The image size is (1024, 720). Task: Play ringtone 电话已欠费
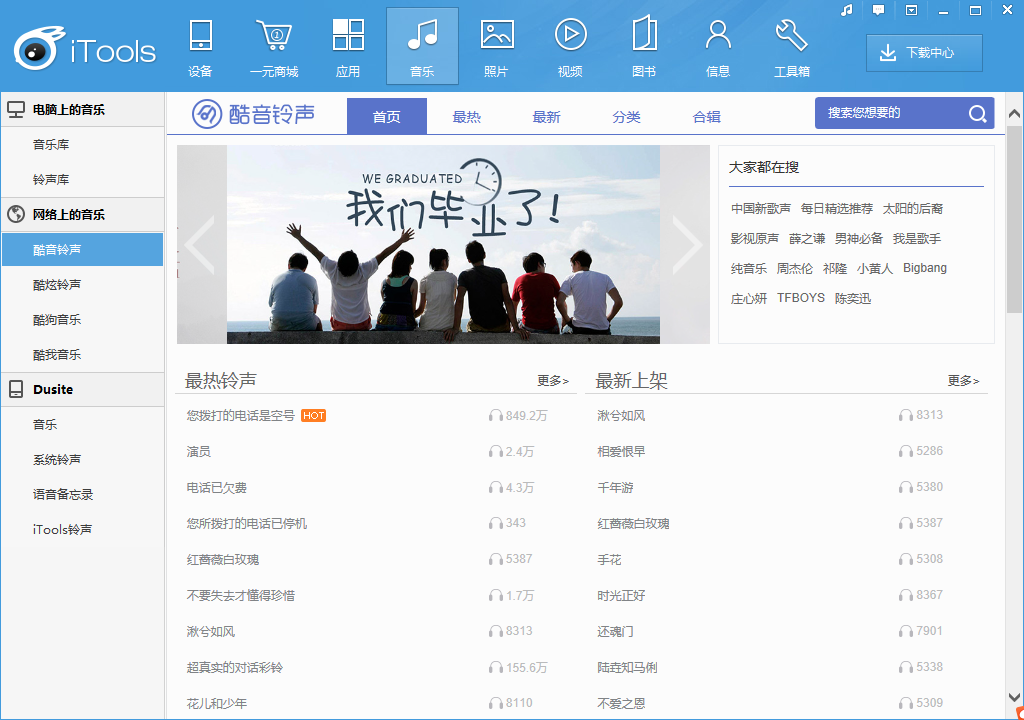pyautogui.click(x=217, y=487)
